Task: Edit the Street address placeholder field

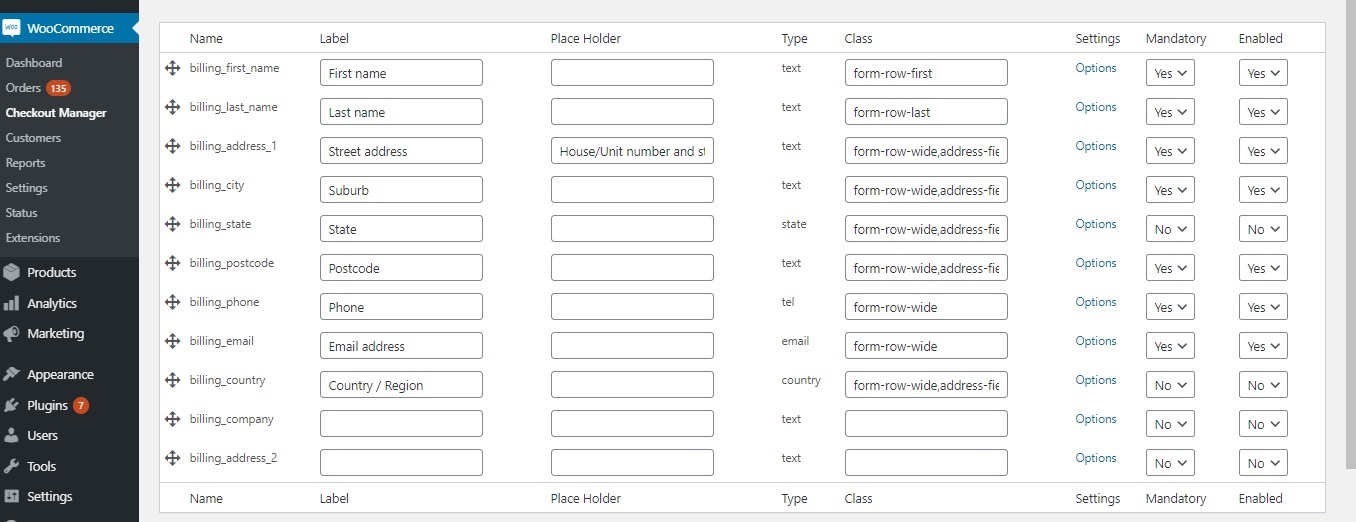Action: (632, 151)
